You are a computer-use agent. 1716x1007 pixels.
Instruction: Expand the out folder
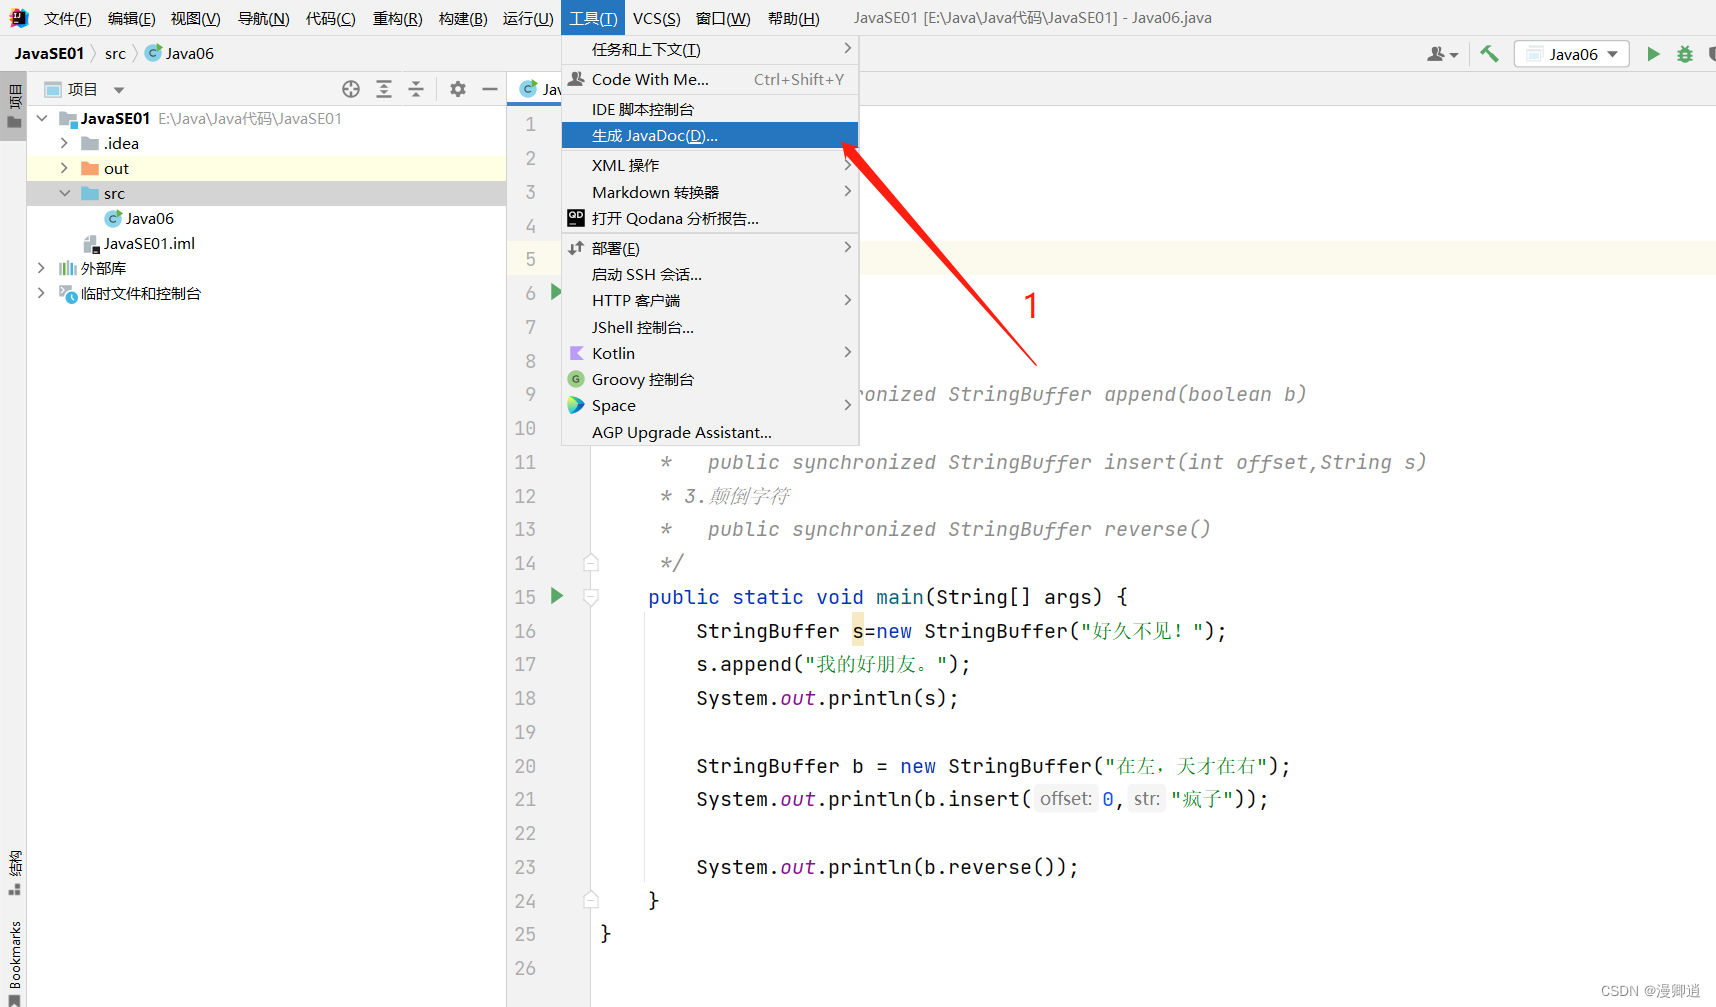64,168
